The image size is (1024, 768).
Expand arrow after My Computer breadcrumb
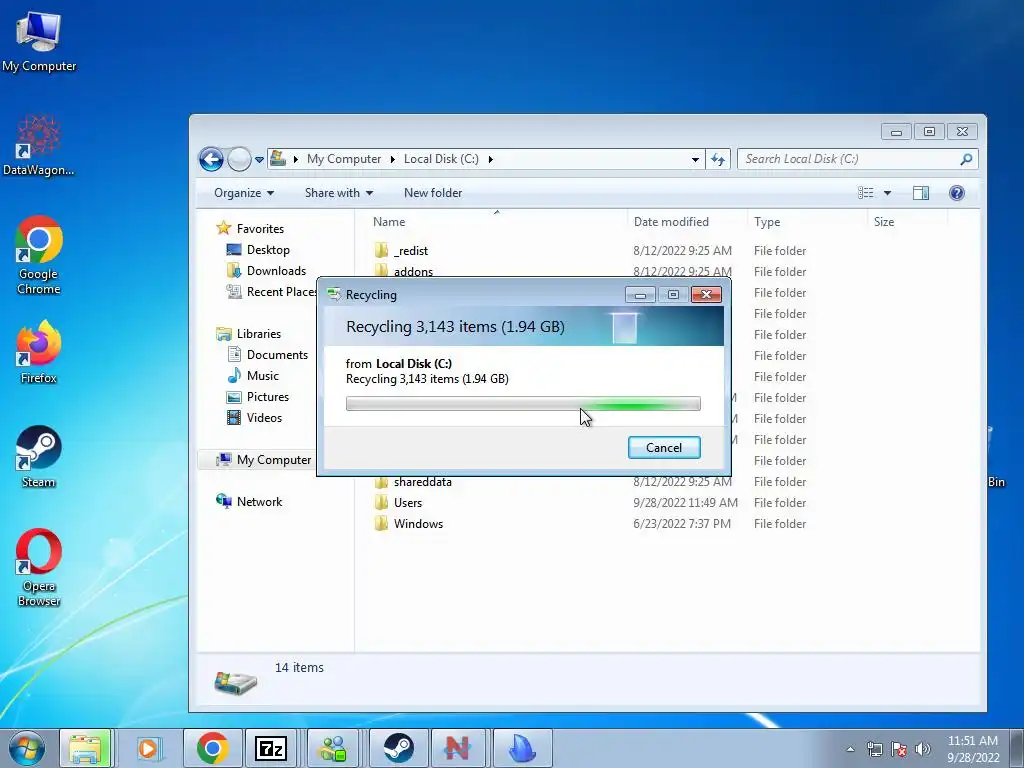pos(392,159)
